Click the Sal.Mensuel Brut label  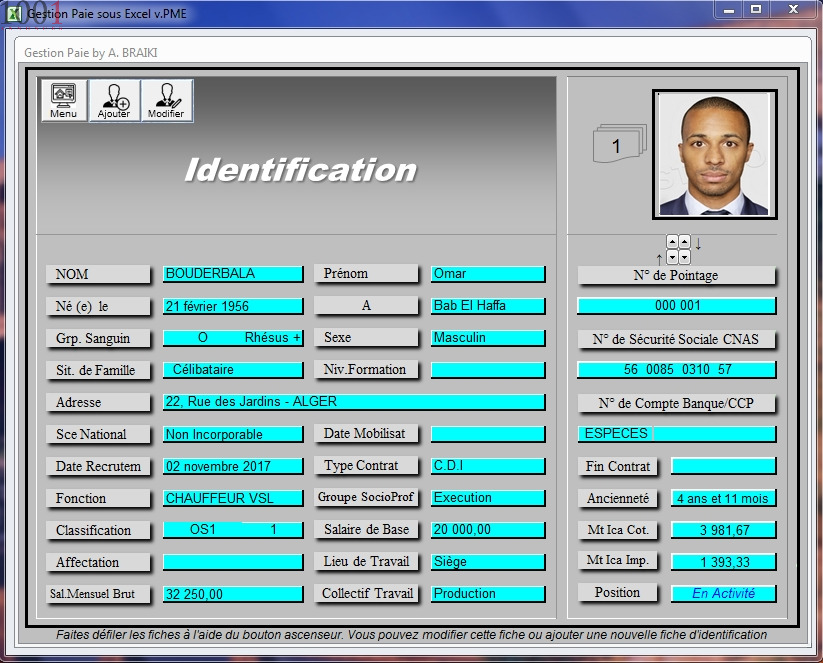pyautogui.click(x=98, y=594)
